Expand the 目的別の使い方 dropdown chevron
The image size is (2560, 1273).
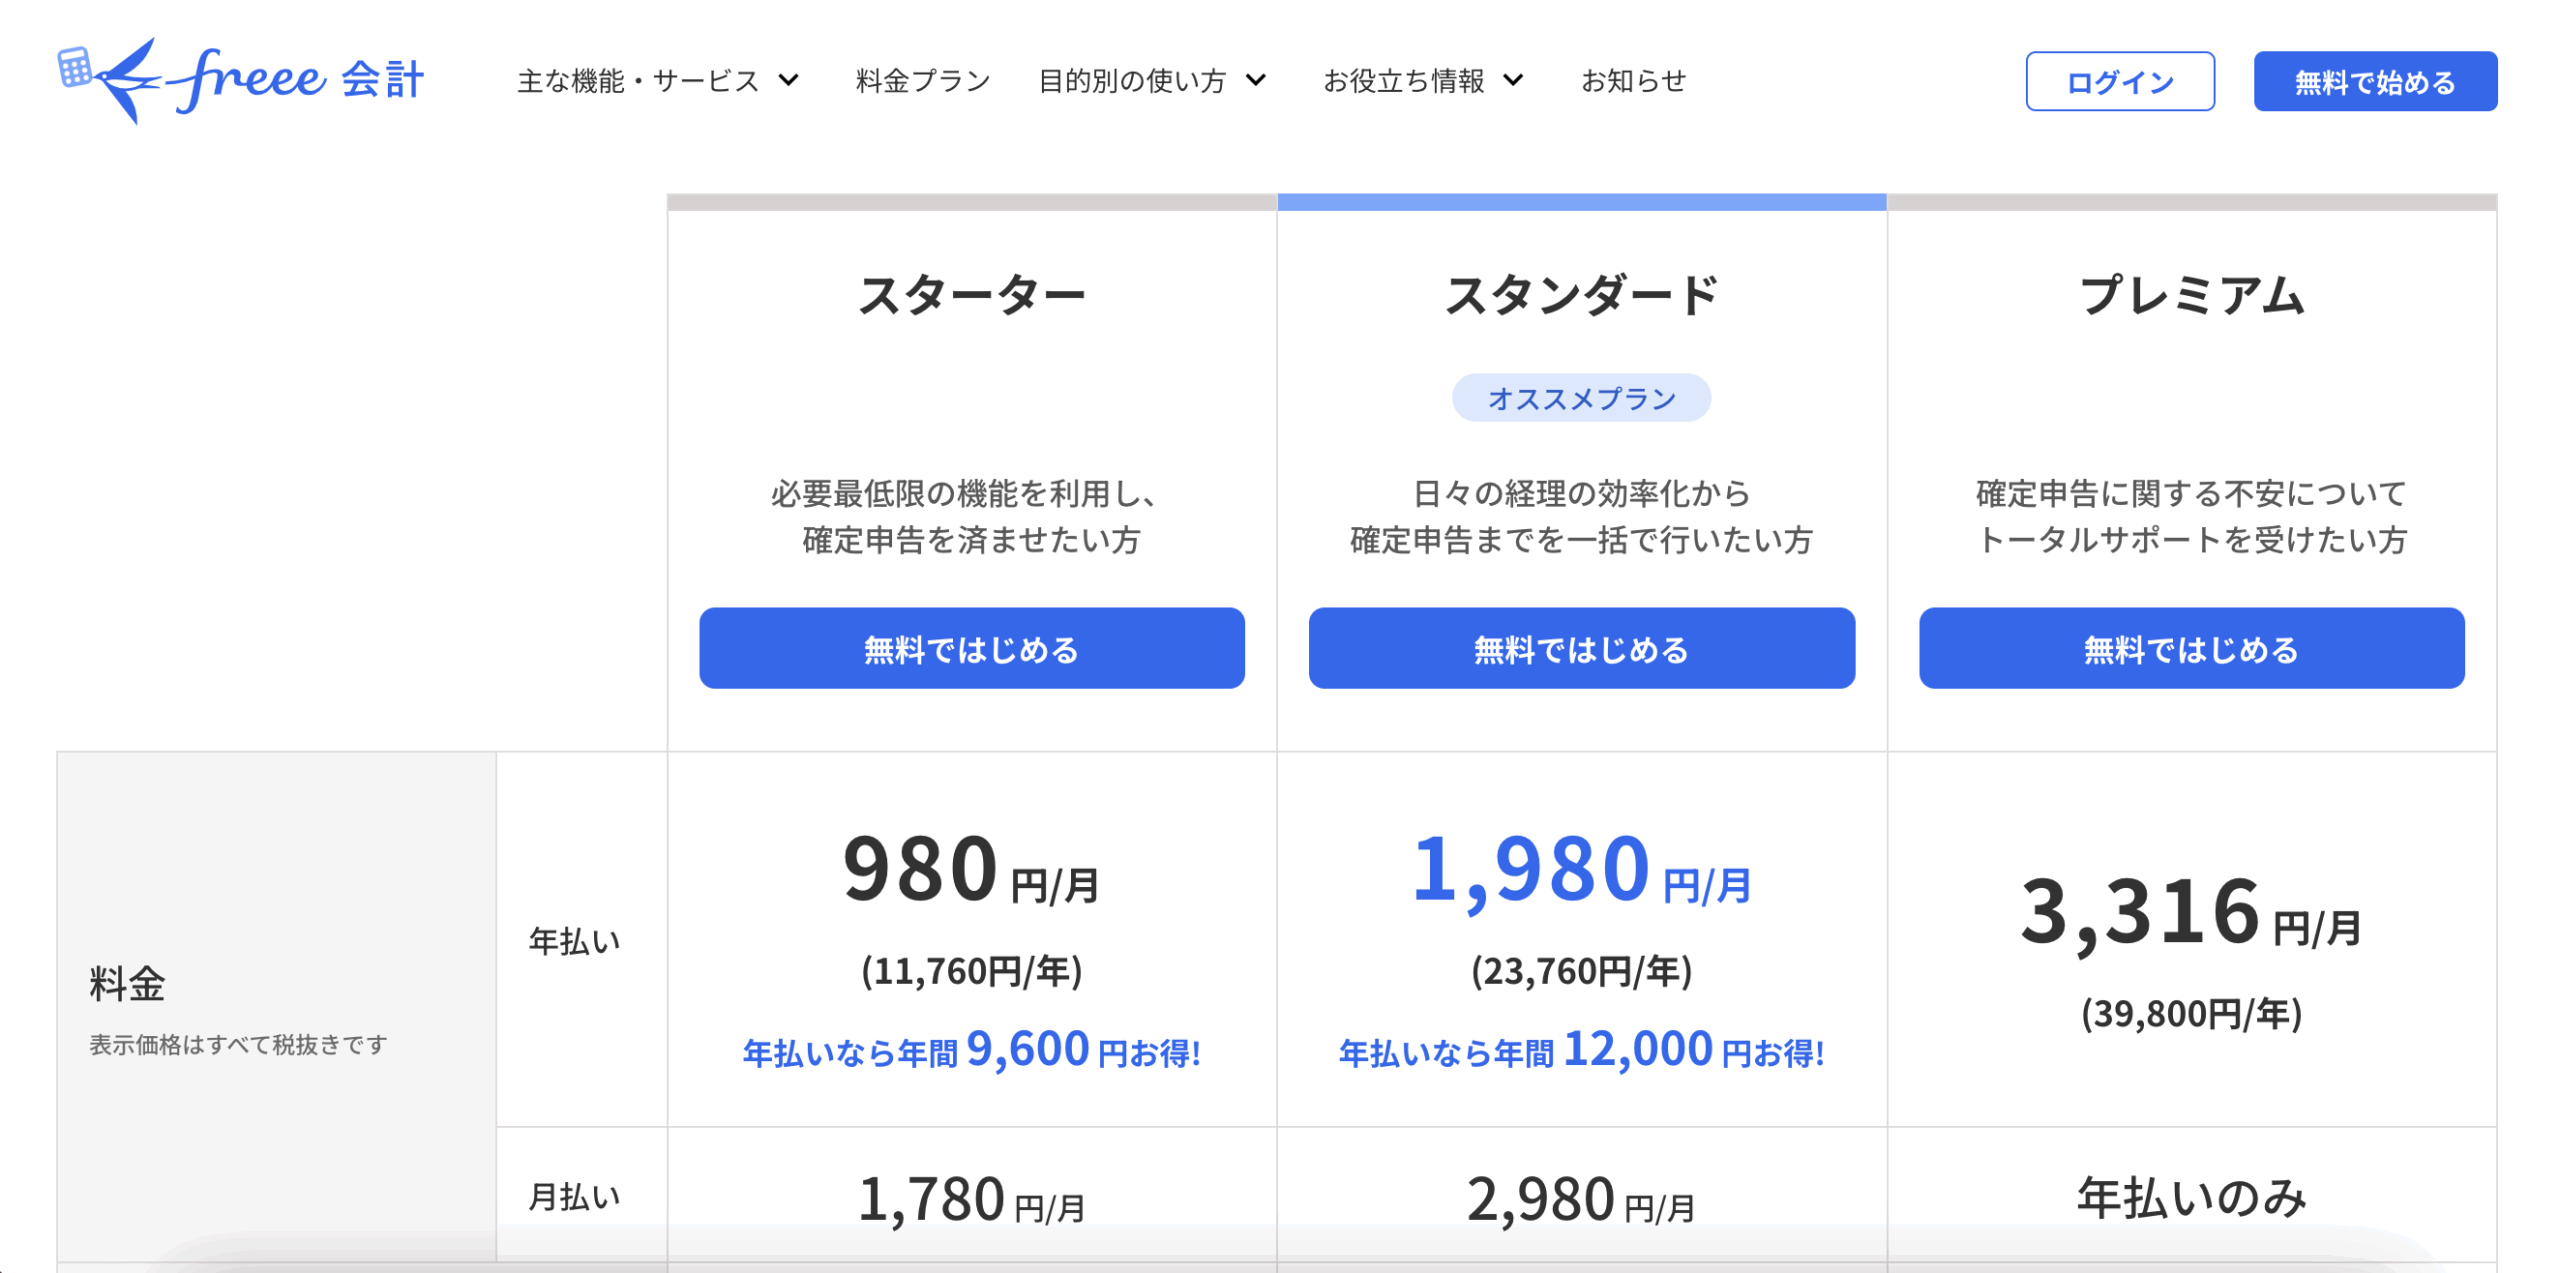(x=1255, y=80)
